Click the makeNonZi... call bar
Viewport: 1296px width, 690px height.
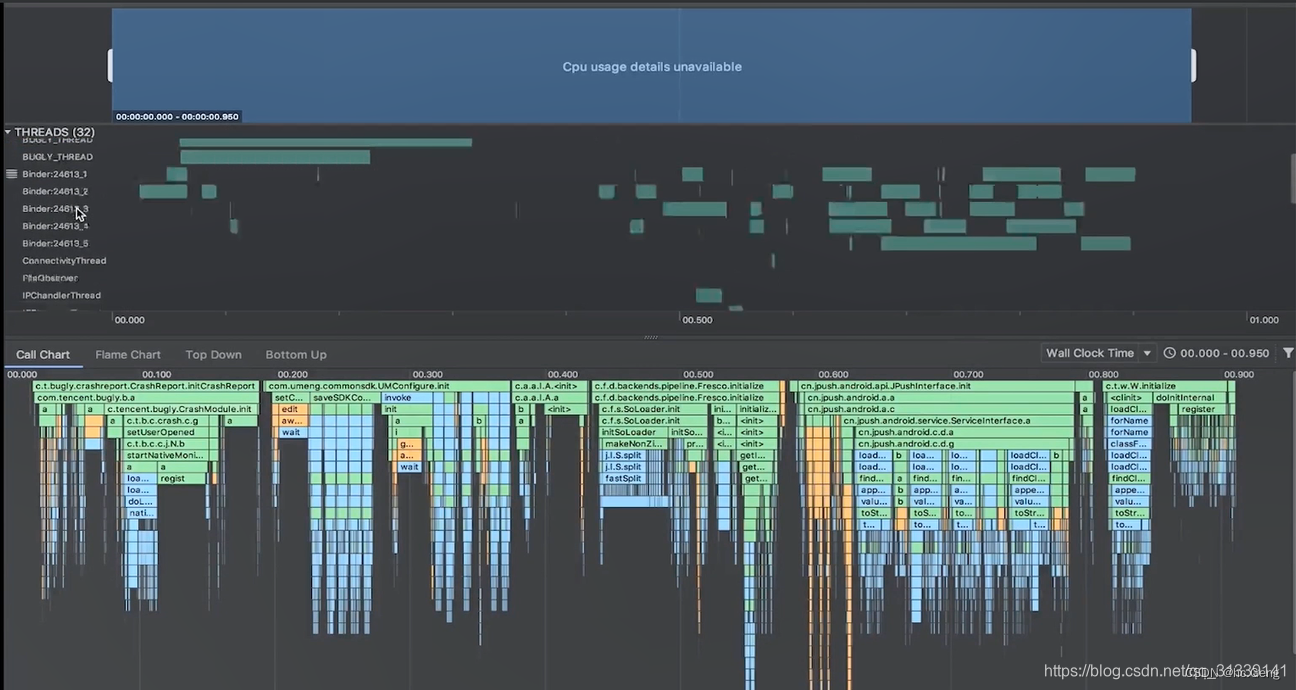pyautogui.click(x=635, y=444)
